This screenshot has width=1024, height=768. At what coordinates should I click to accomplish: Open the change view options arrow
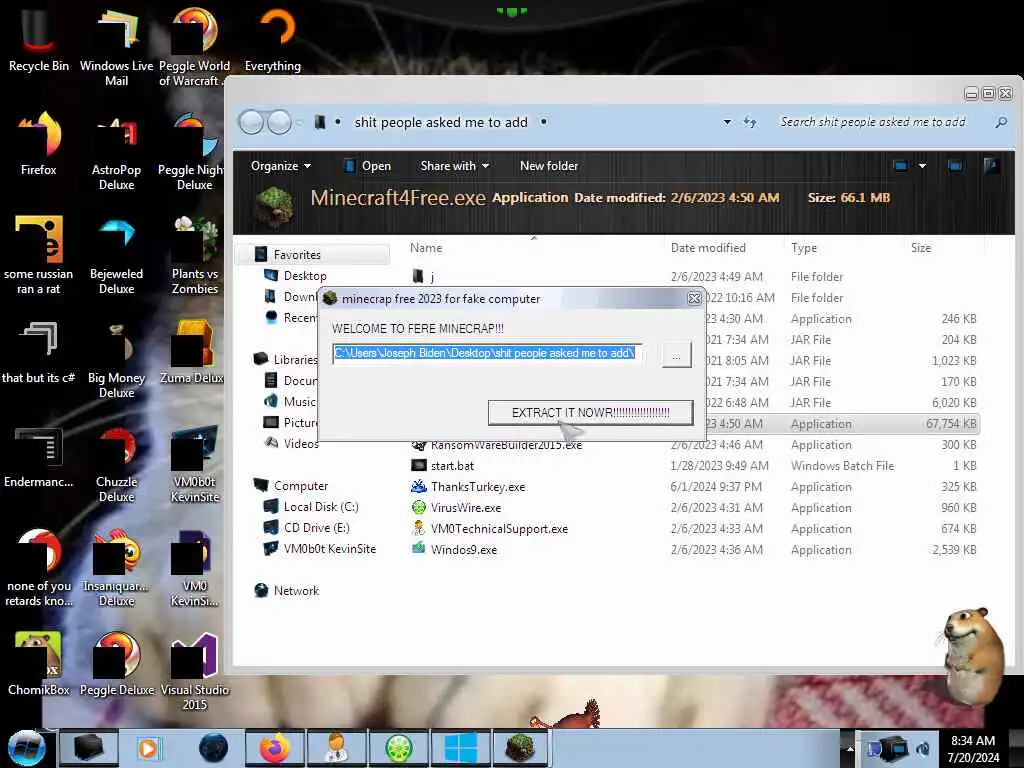pyautogui.click(x=922, y=166)
